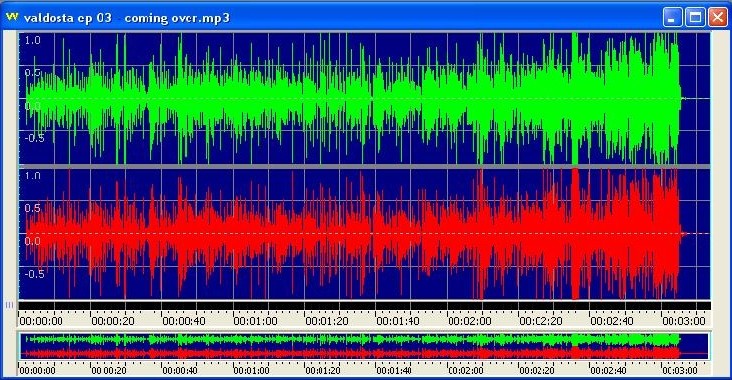
Task: Click the 00:00:40 mark on main timeline
Action: pyautogui.click(x=184, y=321)
